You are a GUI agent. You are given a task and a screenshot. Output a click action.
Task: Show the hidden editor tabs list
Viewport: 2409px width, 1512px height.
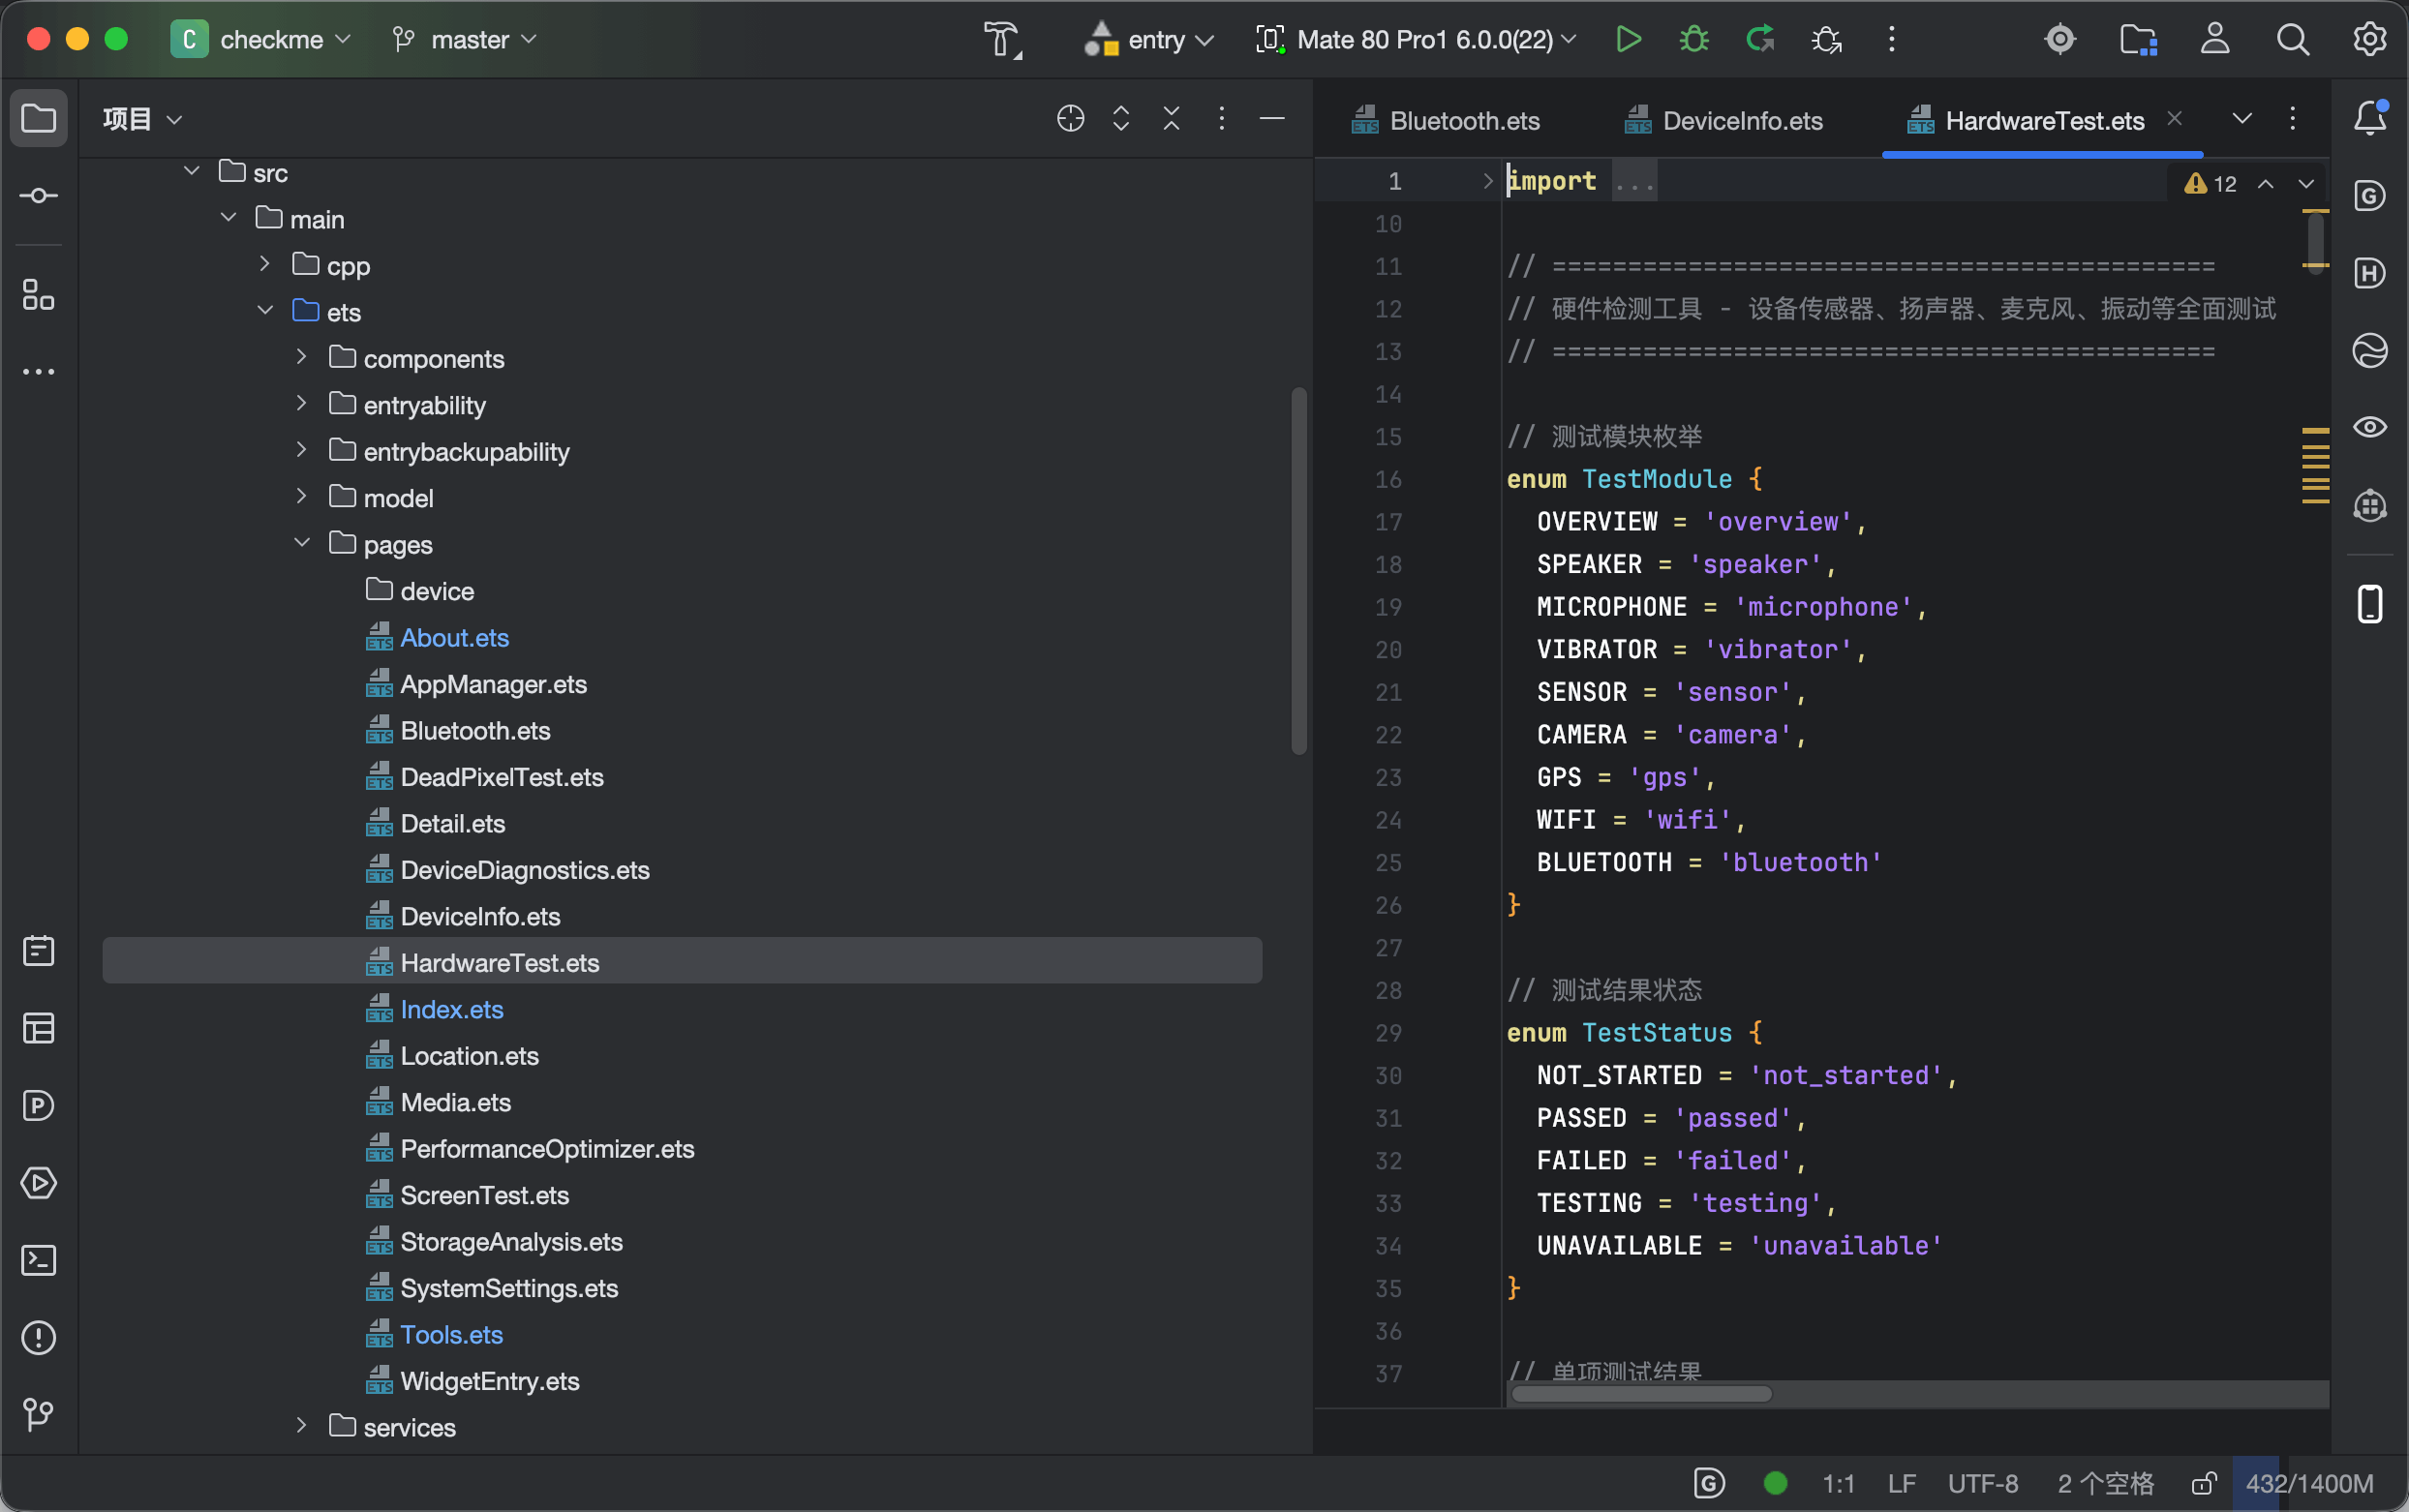pos(2242,118)
